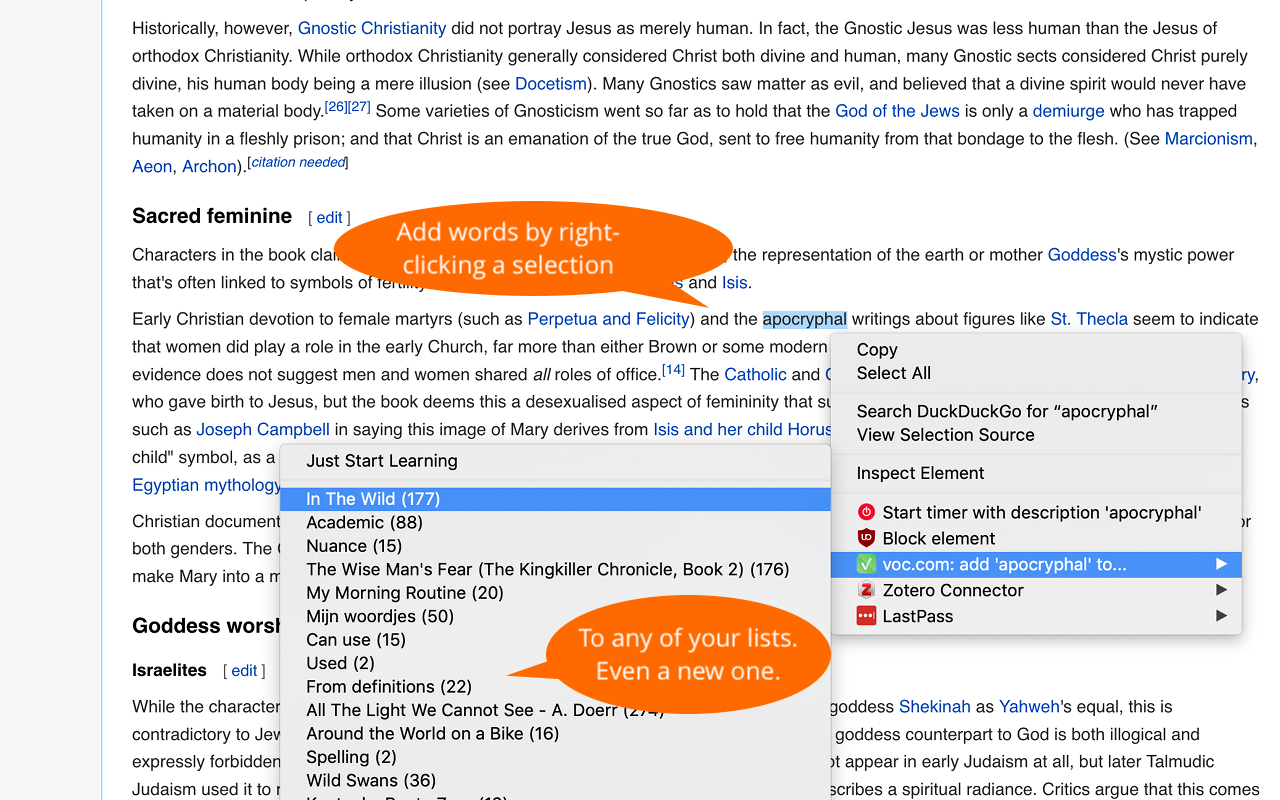Expand the Zotero Connector submenu arrow
This screenshot has height=800, width=1280.
[1221, 590]
